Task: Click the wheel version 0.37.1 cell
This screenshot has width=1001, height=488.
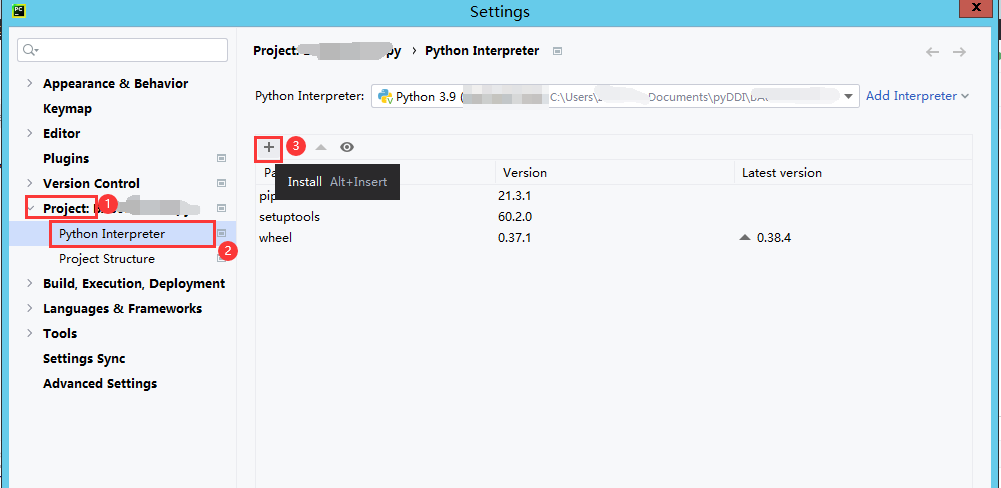Action: [x=515, y=238]
